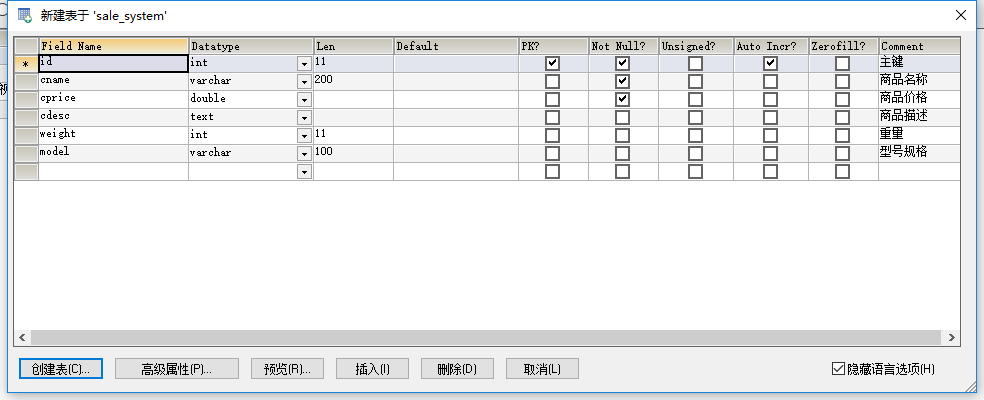Click Len column header
The image size is (984, 400).
click(x=354, y=46)
